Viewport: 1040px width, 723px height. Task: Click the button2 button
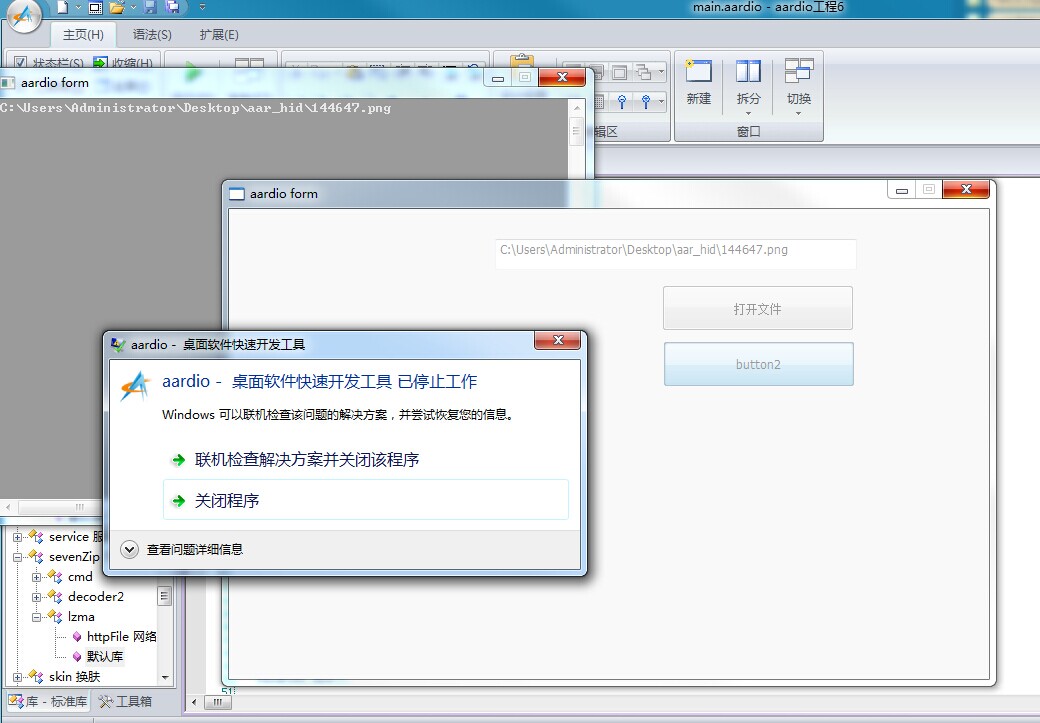pyautogui.click(x=758, y=364)
